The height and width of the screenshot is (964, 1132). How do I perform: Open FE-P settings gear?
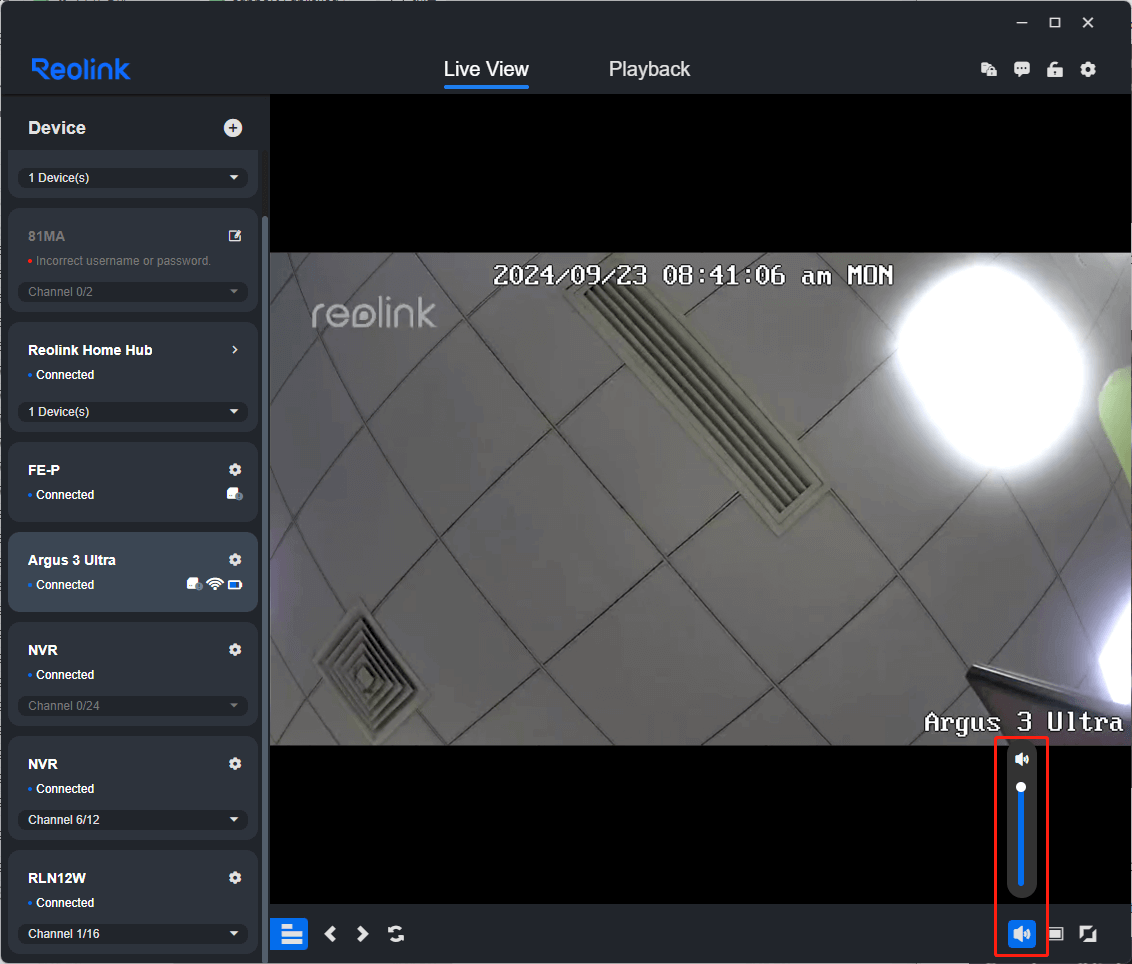pos(235,470)
